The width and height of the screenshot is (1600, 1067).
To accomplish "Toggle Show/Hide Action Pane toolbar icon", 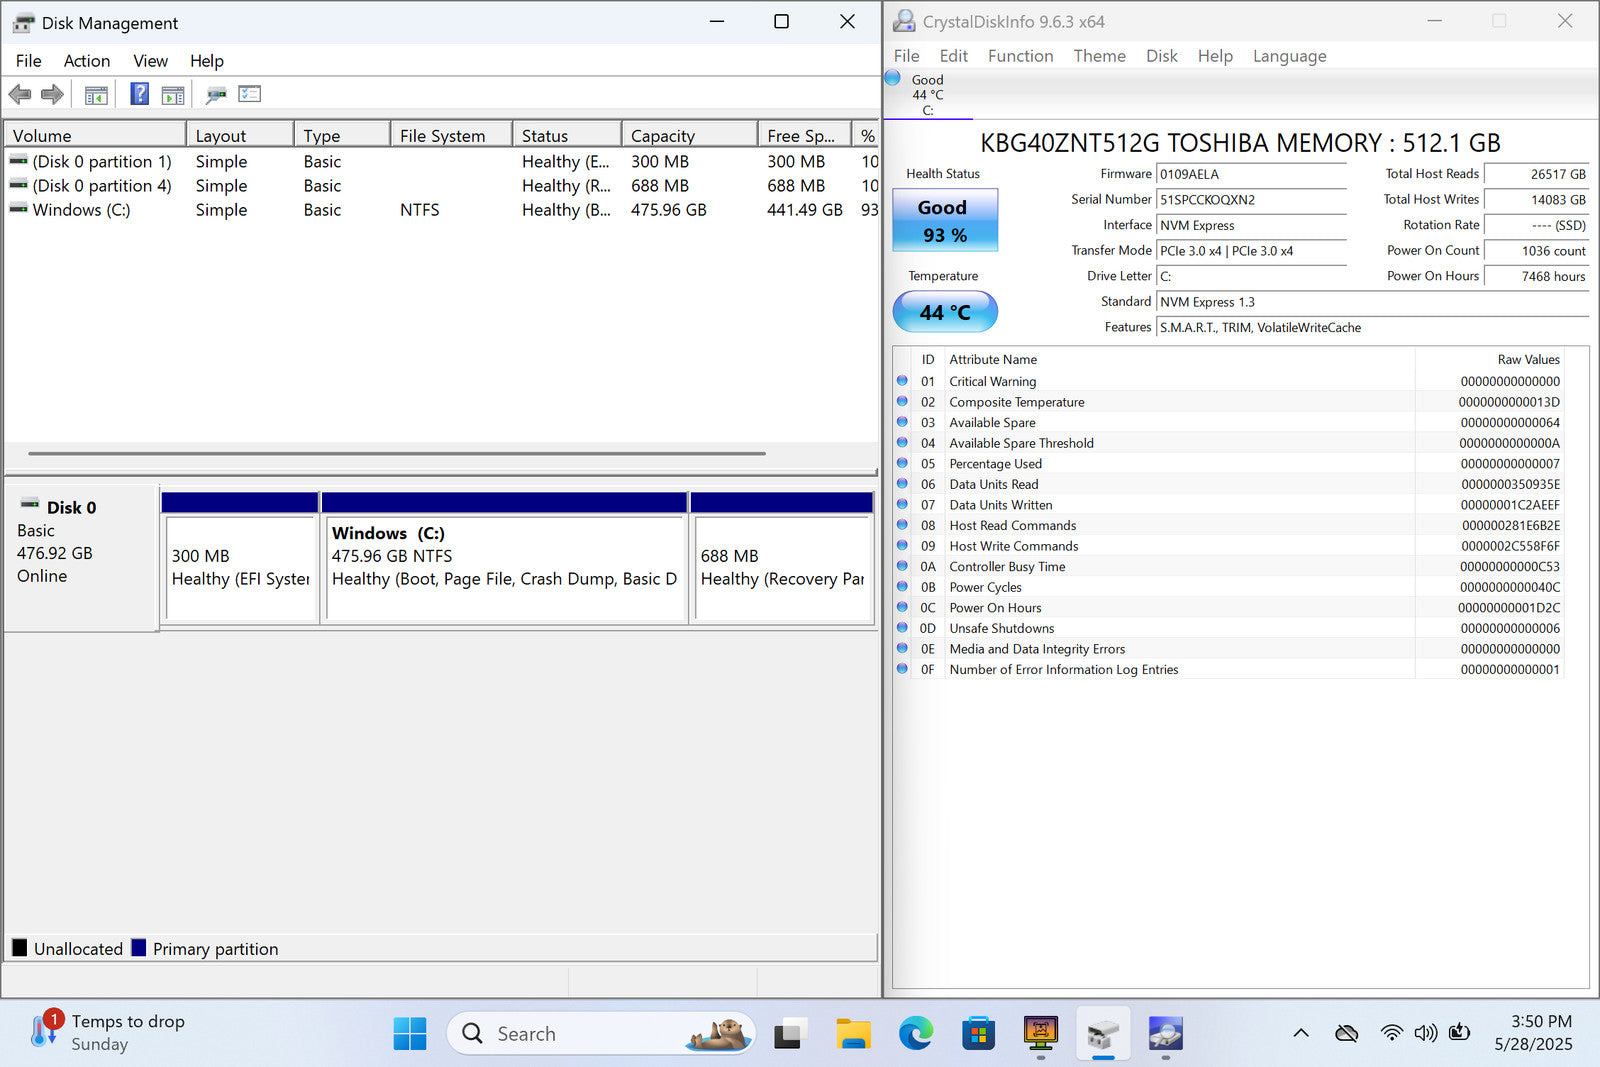I will click(x=173, y=95).
